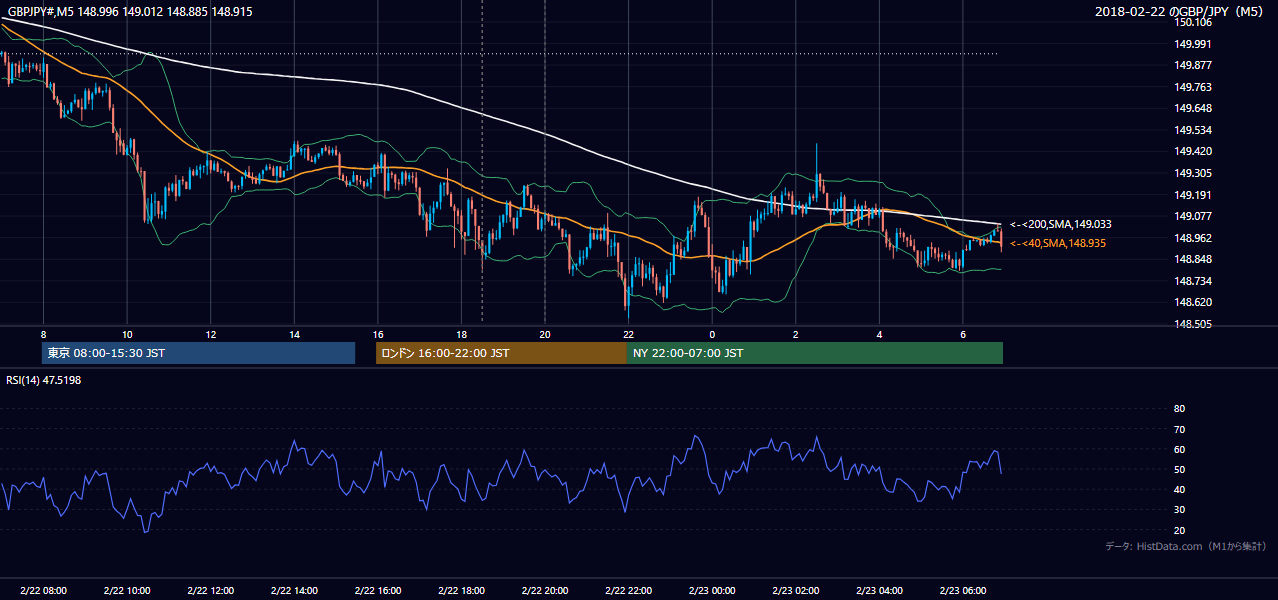The height and width of the screenshot is (600, 1278).
Task: Click hour tick 22 under the price chart
Action: point(628,334)
